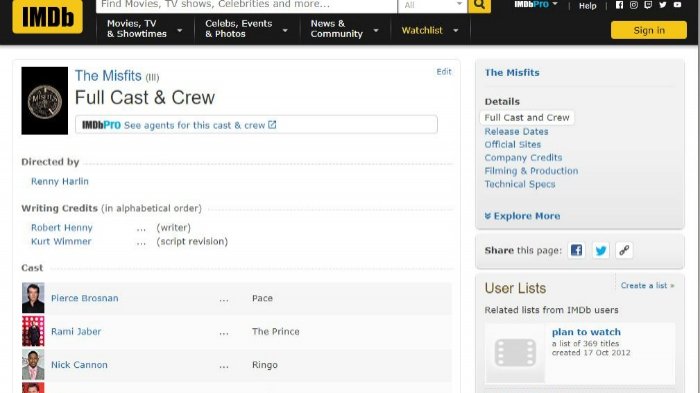Click the character name Pace
Viewport: 700px width, 393px height.
coord(262,298)
